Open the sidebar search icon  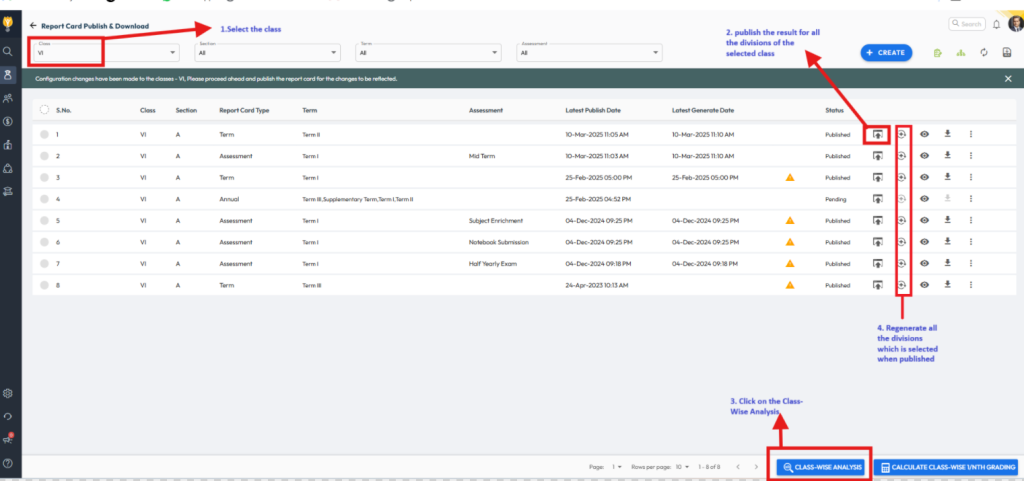click(8, 50)
